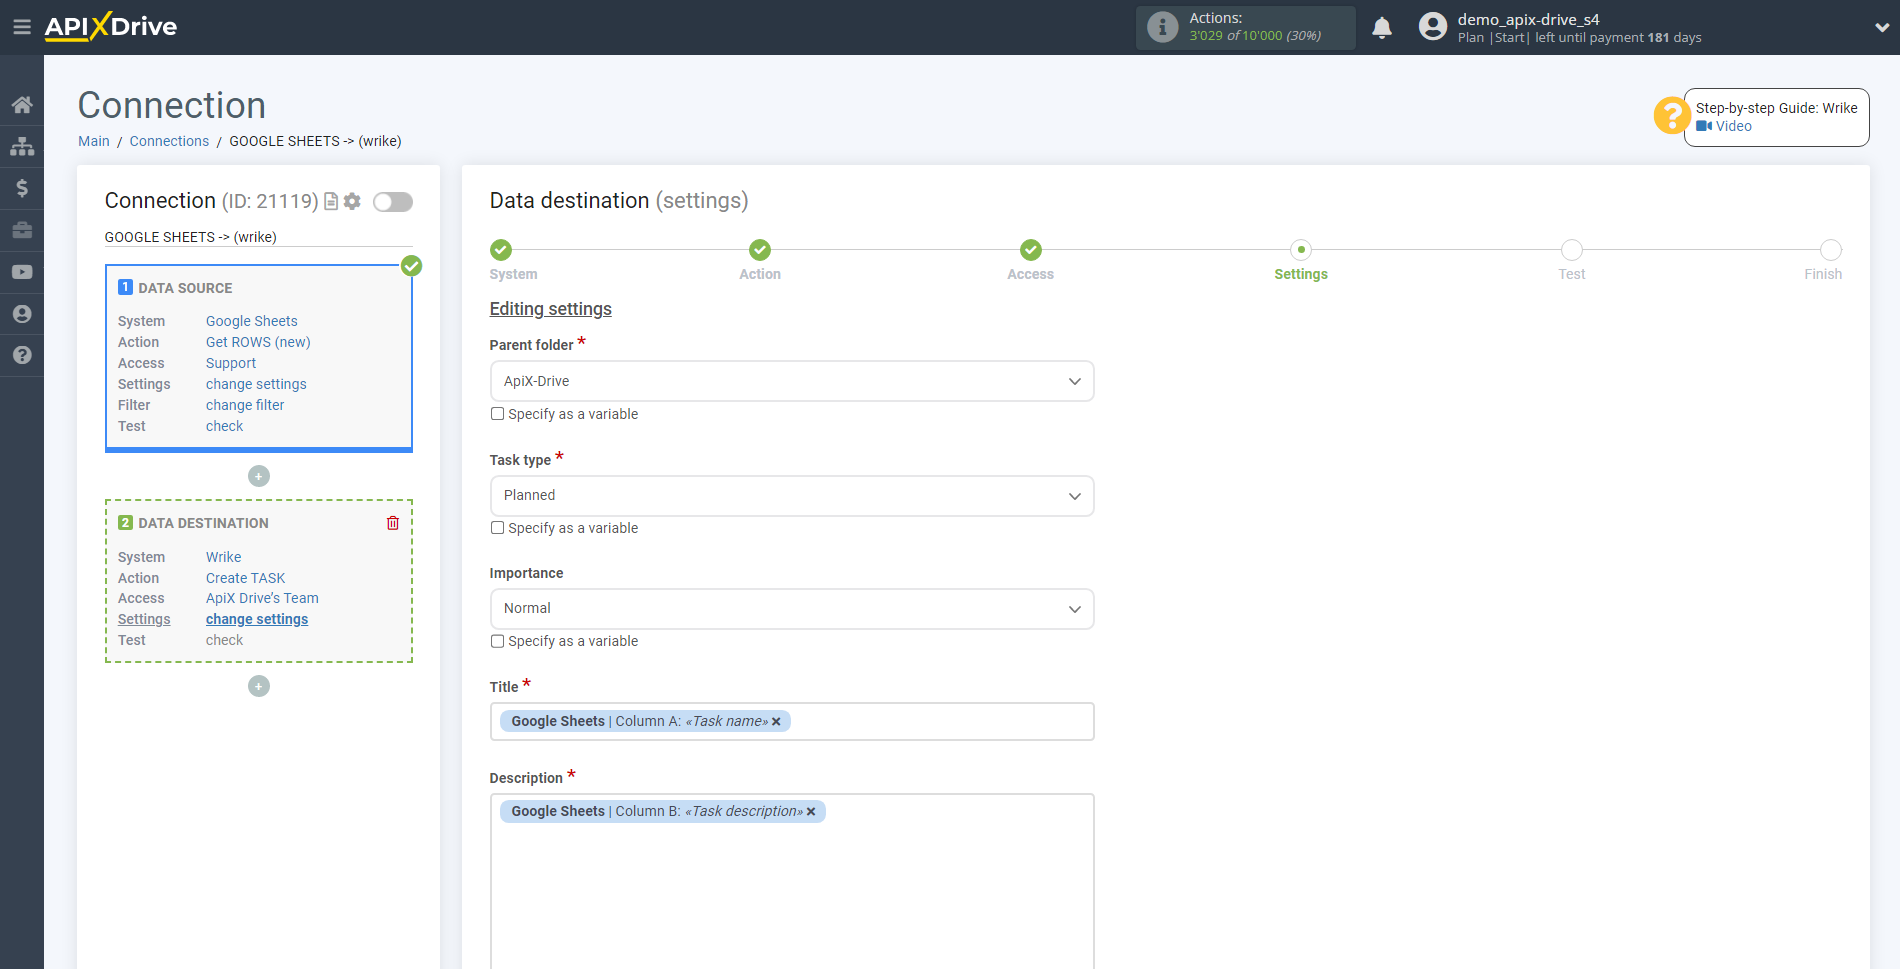
Task: Check 'Specify as a variable' under Parent folder
Action: [497, 414]
